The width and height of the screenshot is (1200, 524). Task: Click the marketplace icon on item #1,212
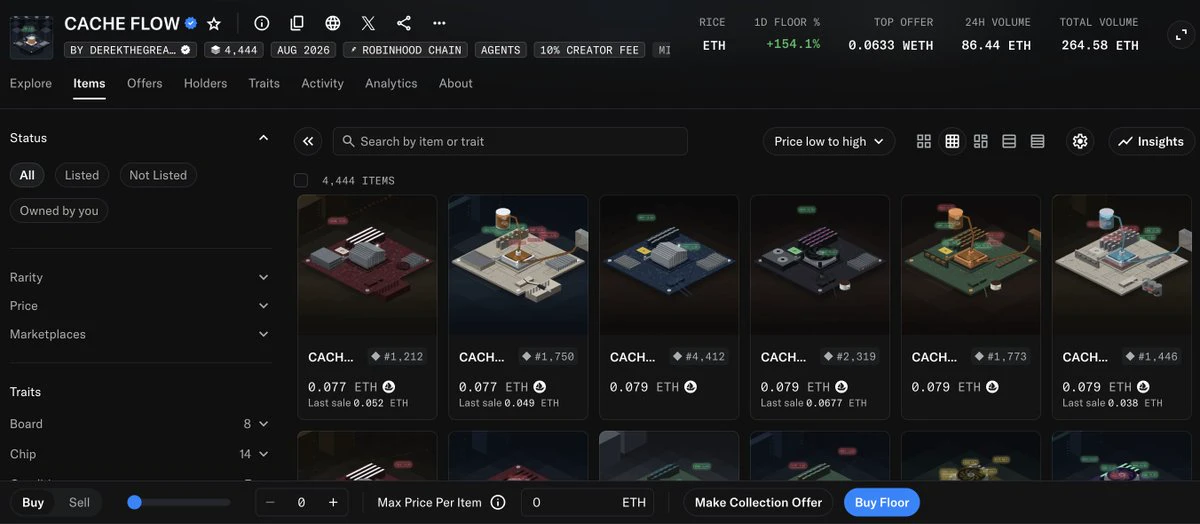click(389, 386)
